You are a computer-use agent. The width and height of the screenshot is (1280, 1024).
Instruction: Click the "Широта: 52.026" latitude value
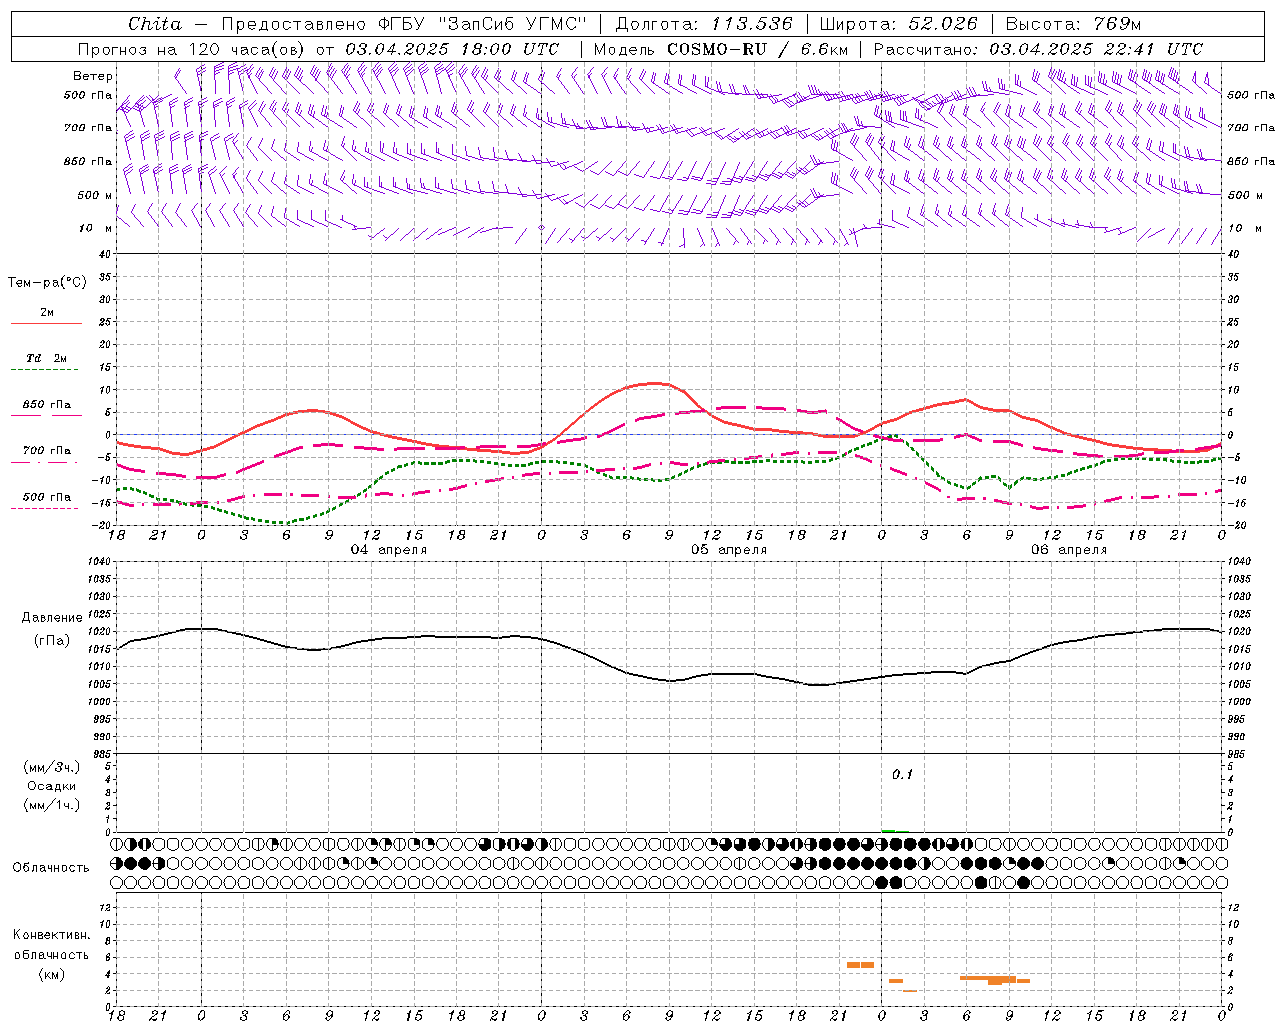tap(898, 24)
